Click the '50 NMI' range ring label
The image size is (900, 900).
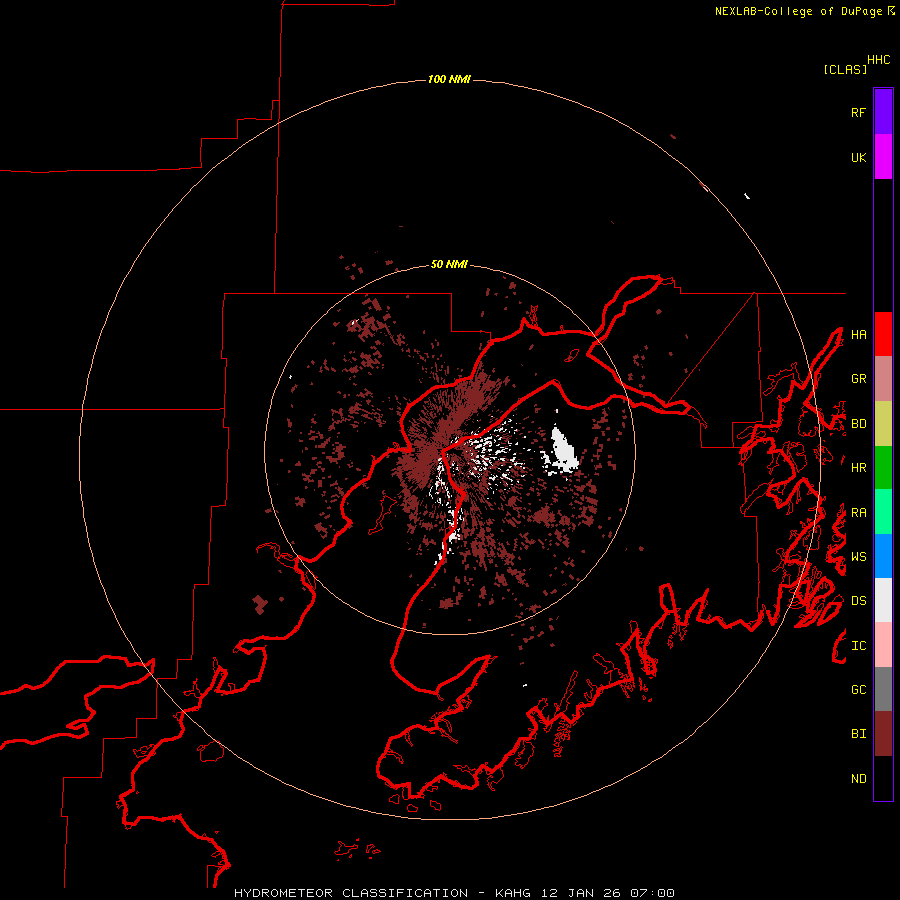(449, 265)
